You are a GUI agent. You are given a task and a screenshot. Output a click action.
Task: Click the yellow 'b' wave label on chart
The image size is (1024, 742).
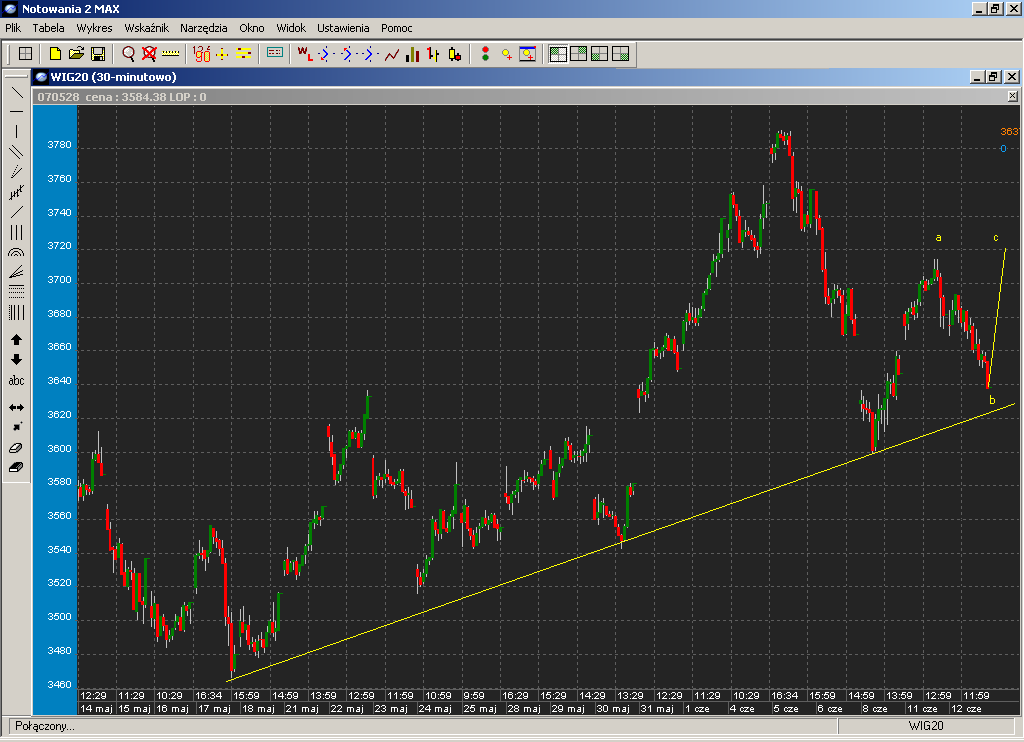(992, 400)
